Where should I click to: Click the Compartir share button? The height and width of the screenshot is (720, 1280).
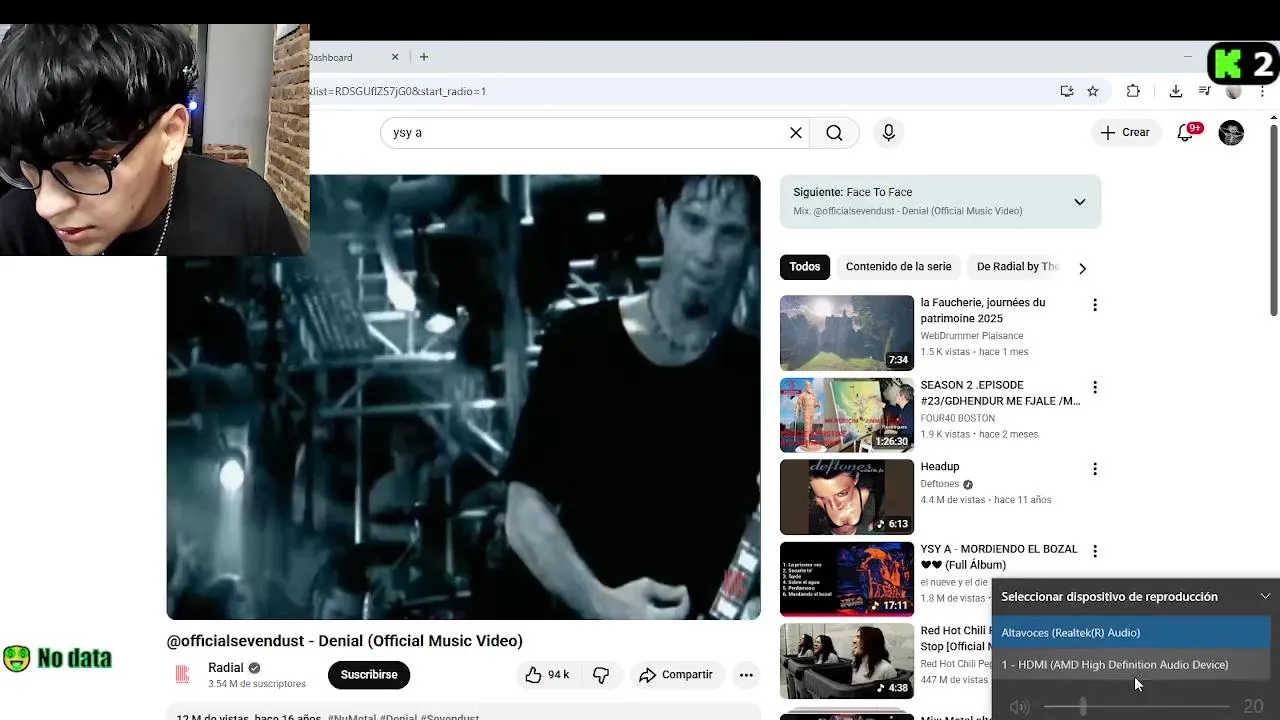coord(676,675)
